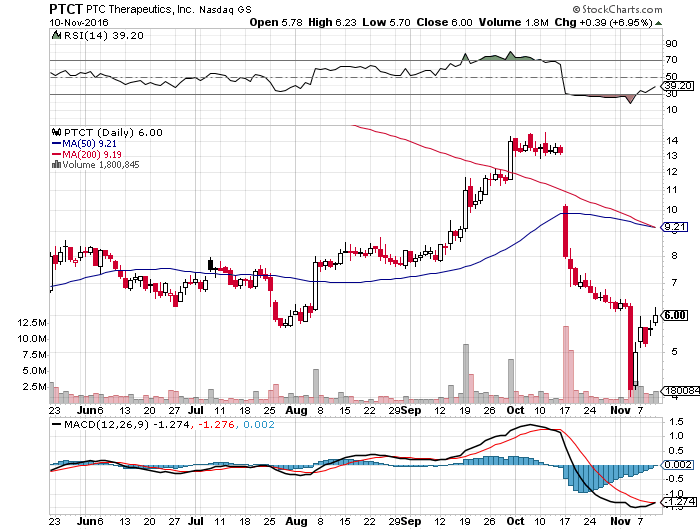Screen dimensions: 700x530
Task: Click Aug on the price chart date axis
Action: tap(296, 410)
